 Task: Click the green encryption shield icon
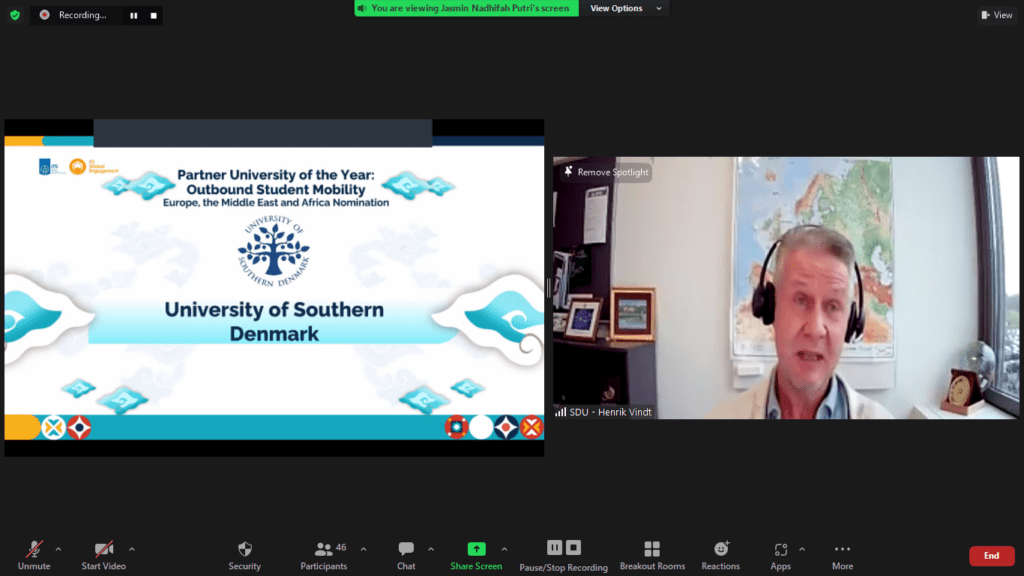pos(15,15)
